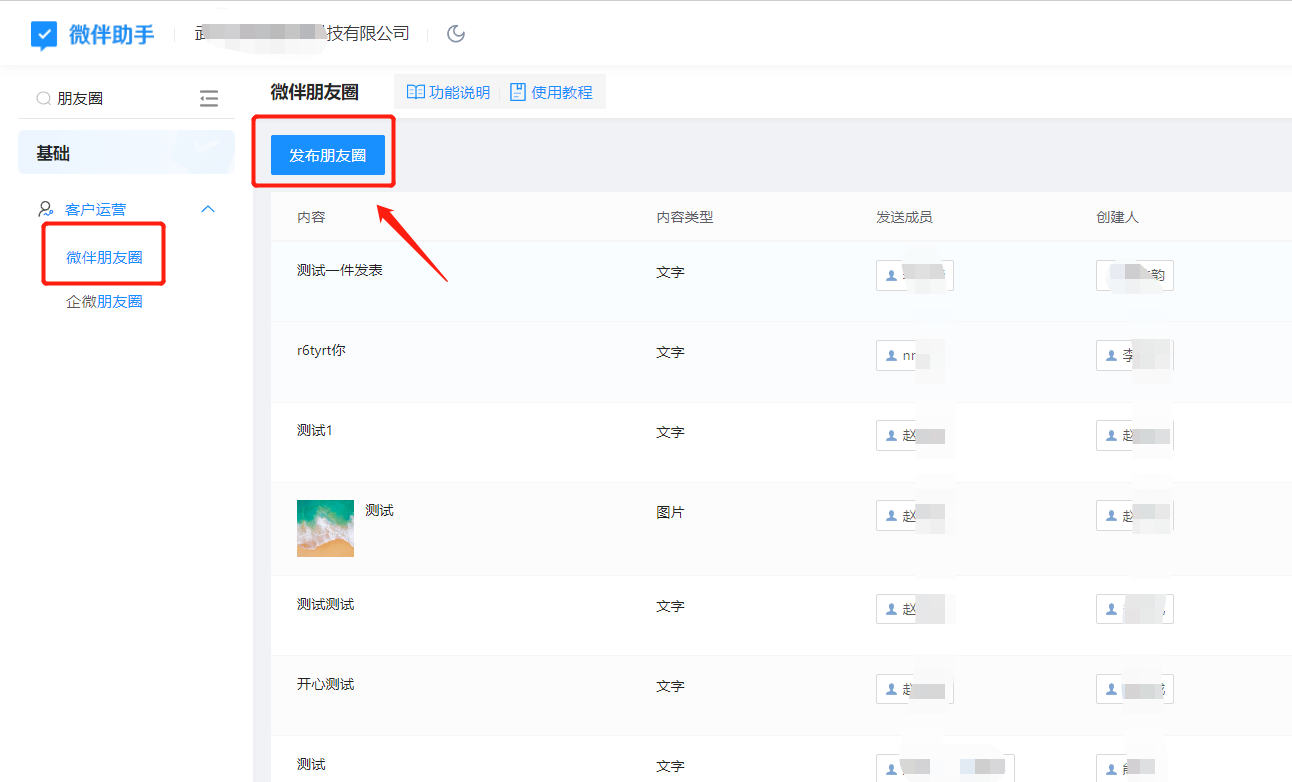Click the 客户运营 person icon
The height and width of the screenshot is (782, 1292).
pyautogui.click(x=46, y=209)
